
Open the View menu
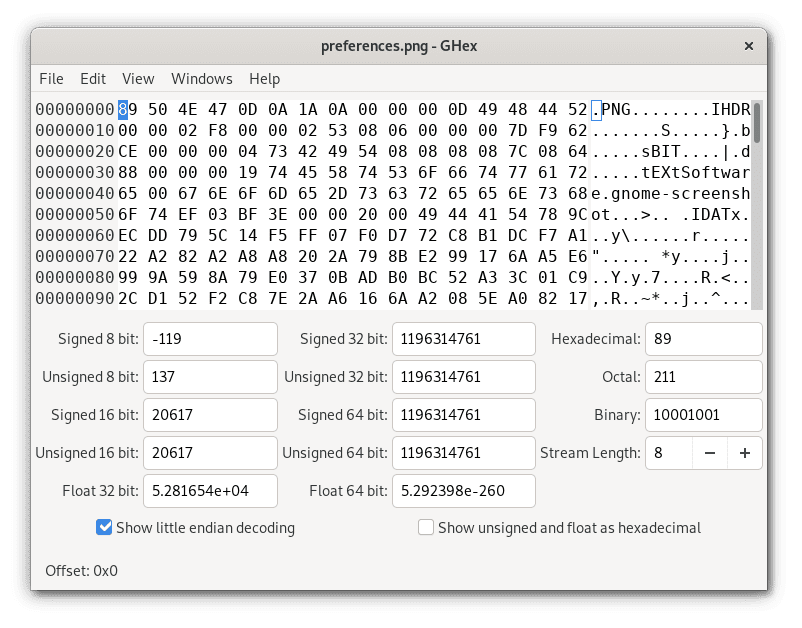coord(138,79)
